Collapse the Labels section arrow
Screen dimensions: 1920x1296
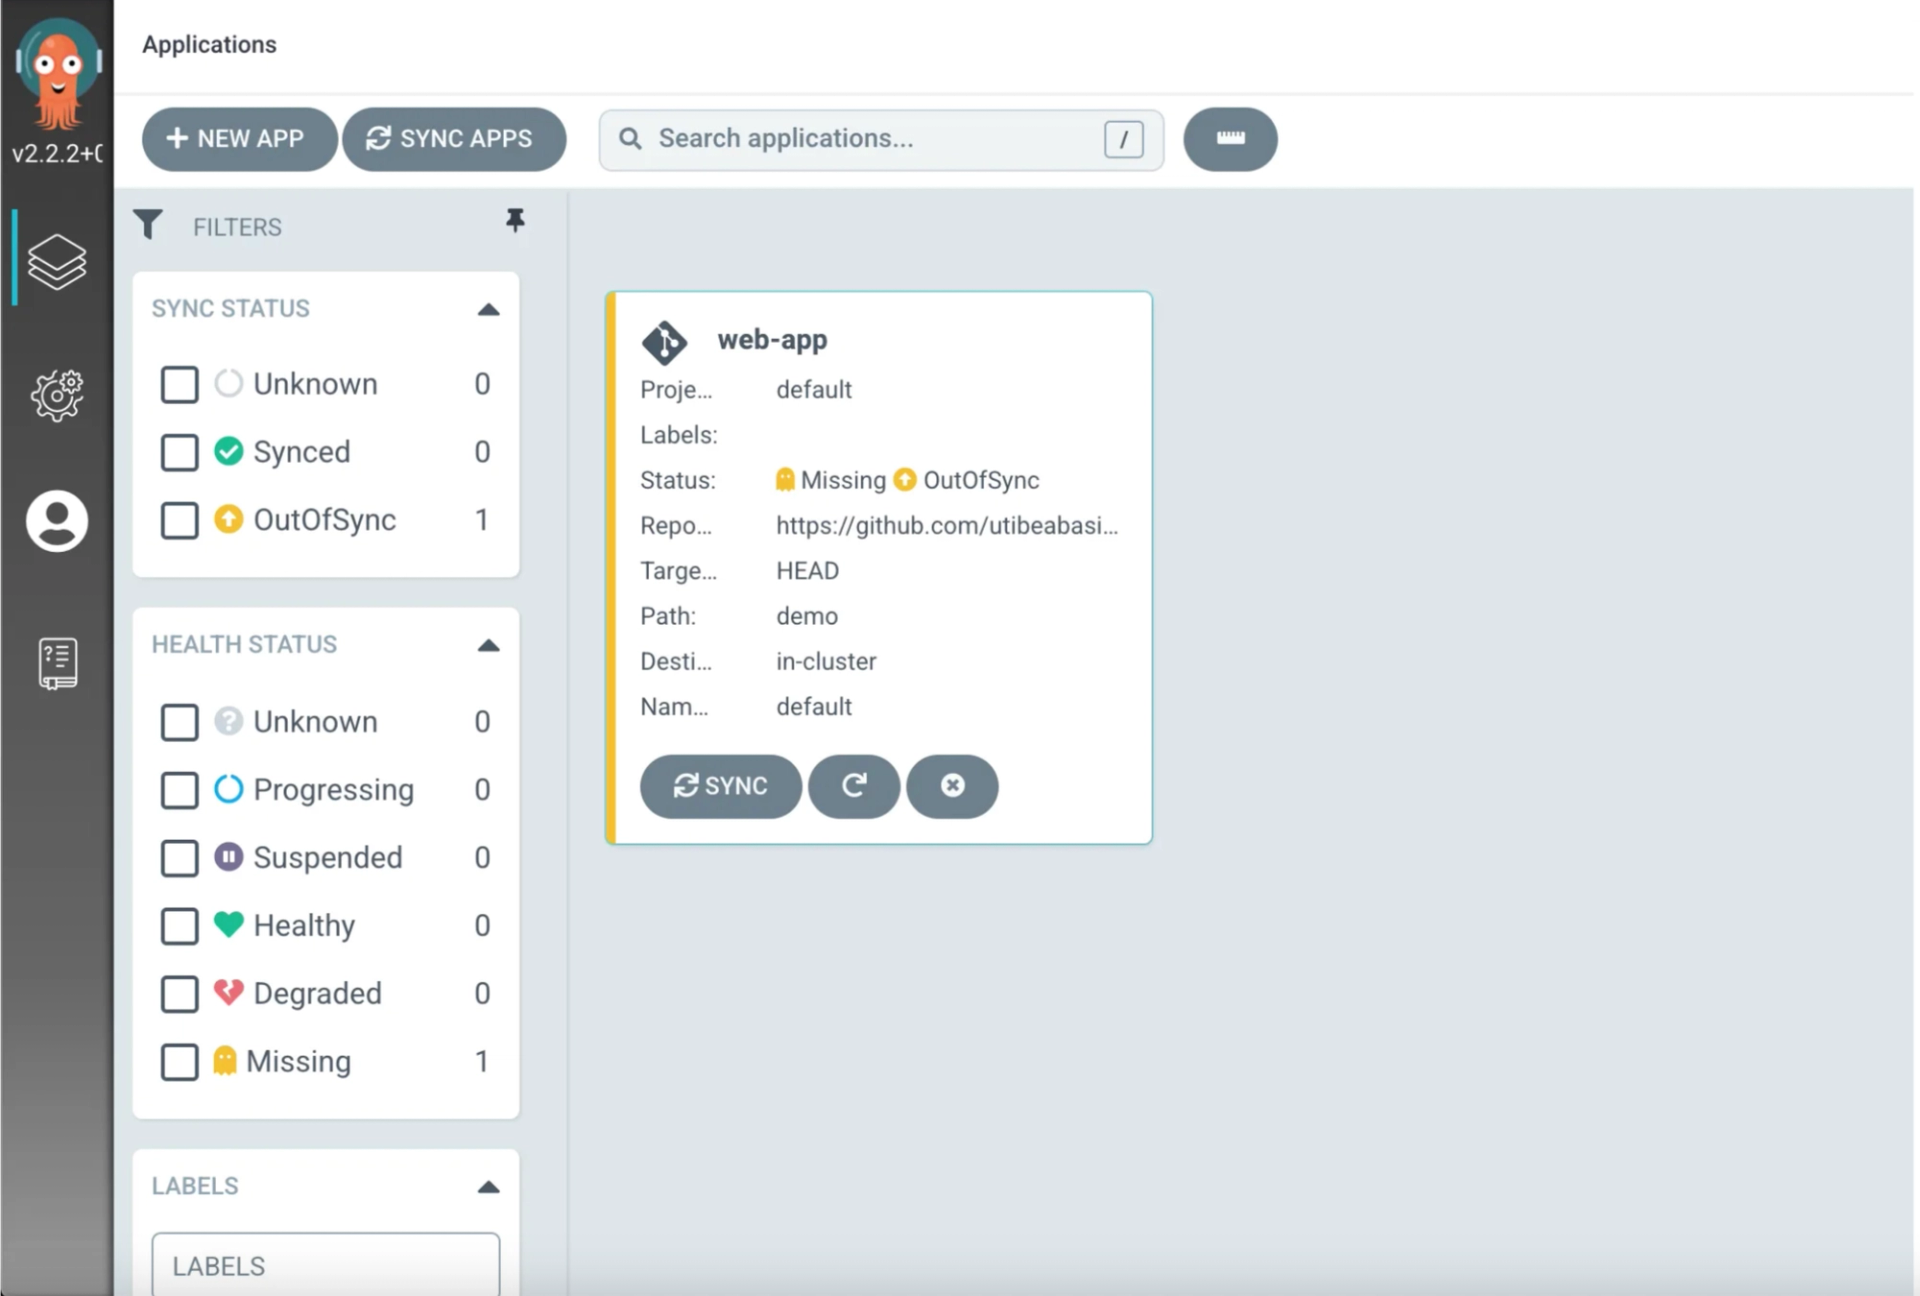point(489,1187)
